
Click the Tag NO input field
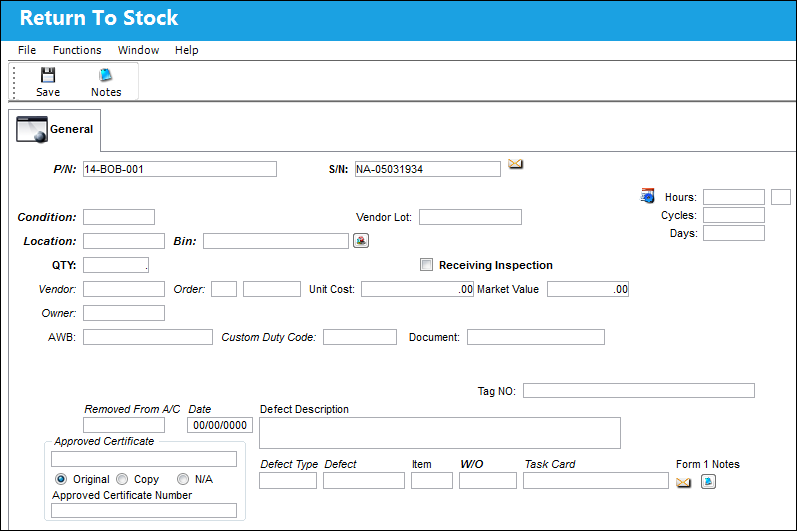(x=639, y=391)
